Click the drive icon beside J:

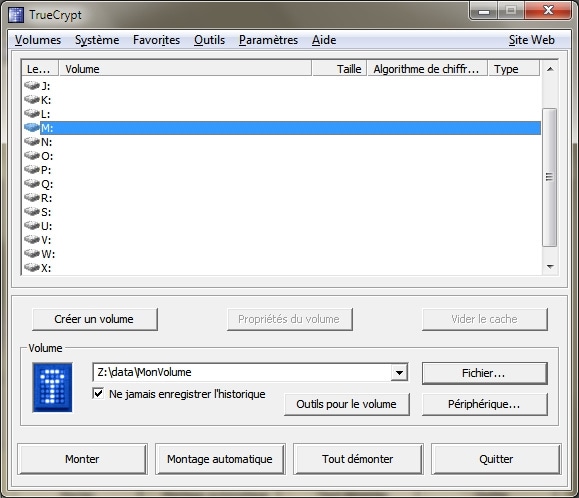(x=32, y=86)
